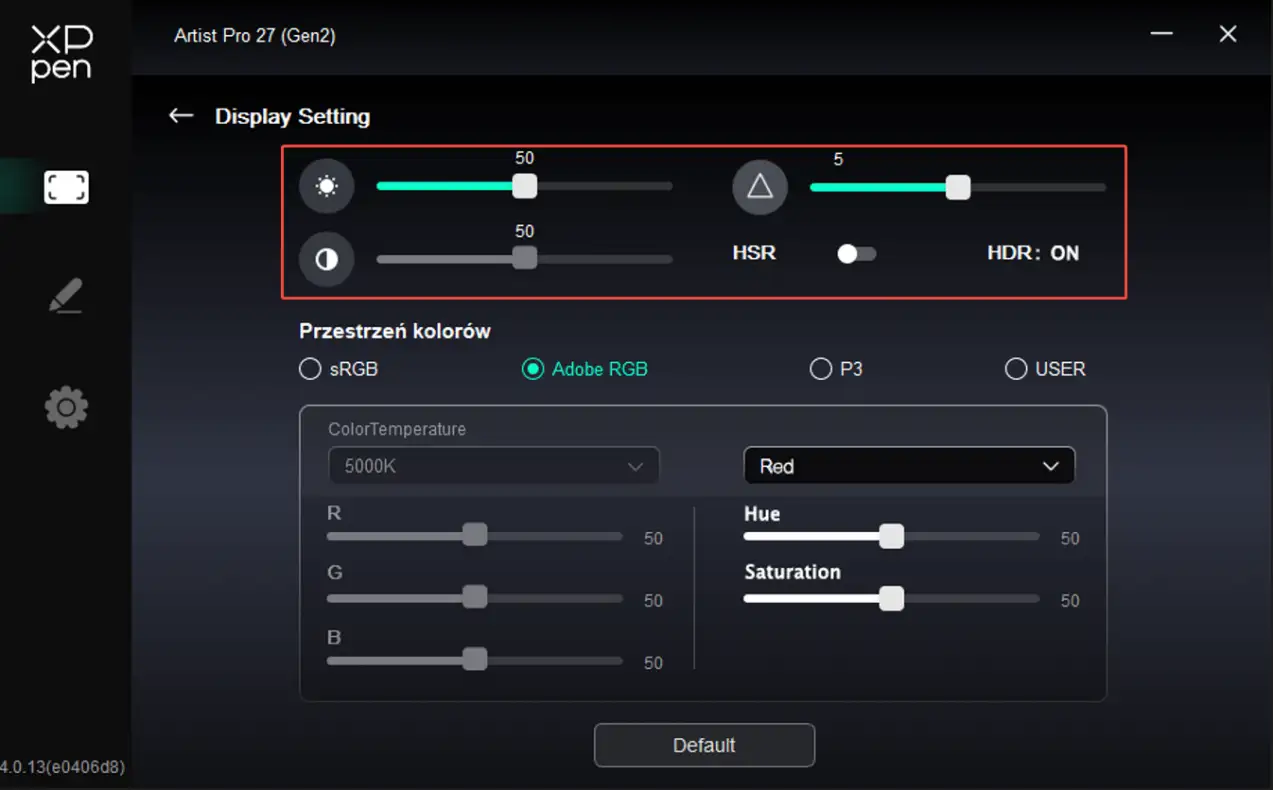Click the brightness slider handle
This screenshot has height=790, width=1273.
click(x=524, y=186)
